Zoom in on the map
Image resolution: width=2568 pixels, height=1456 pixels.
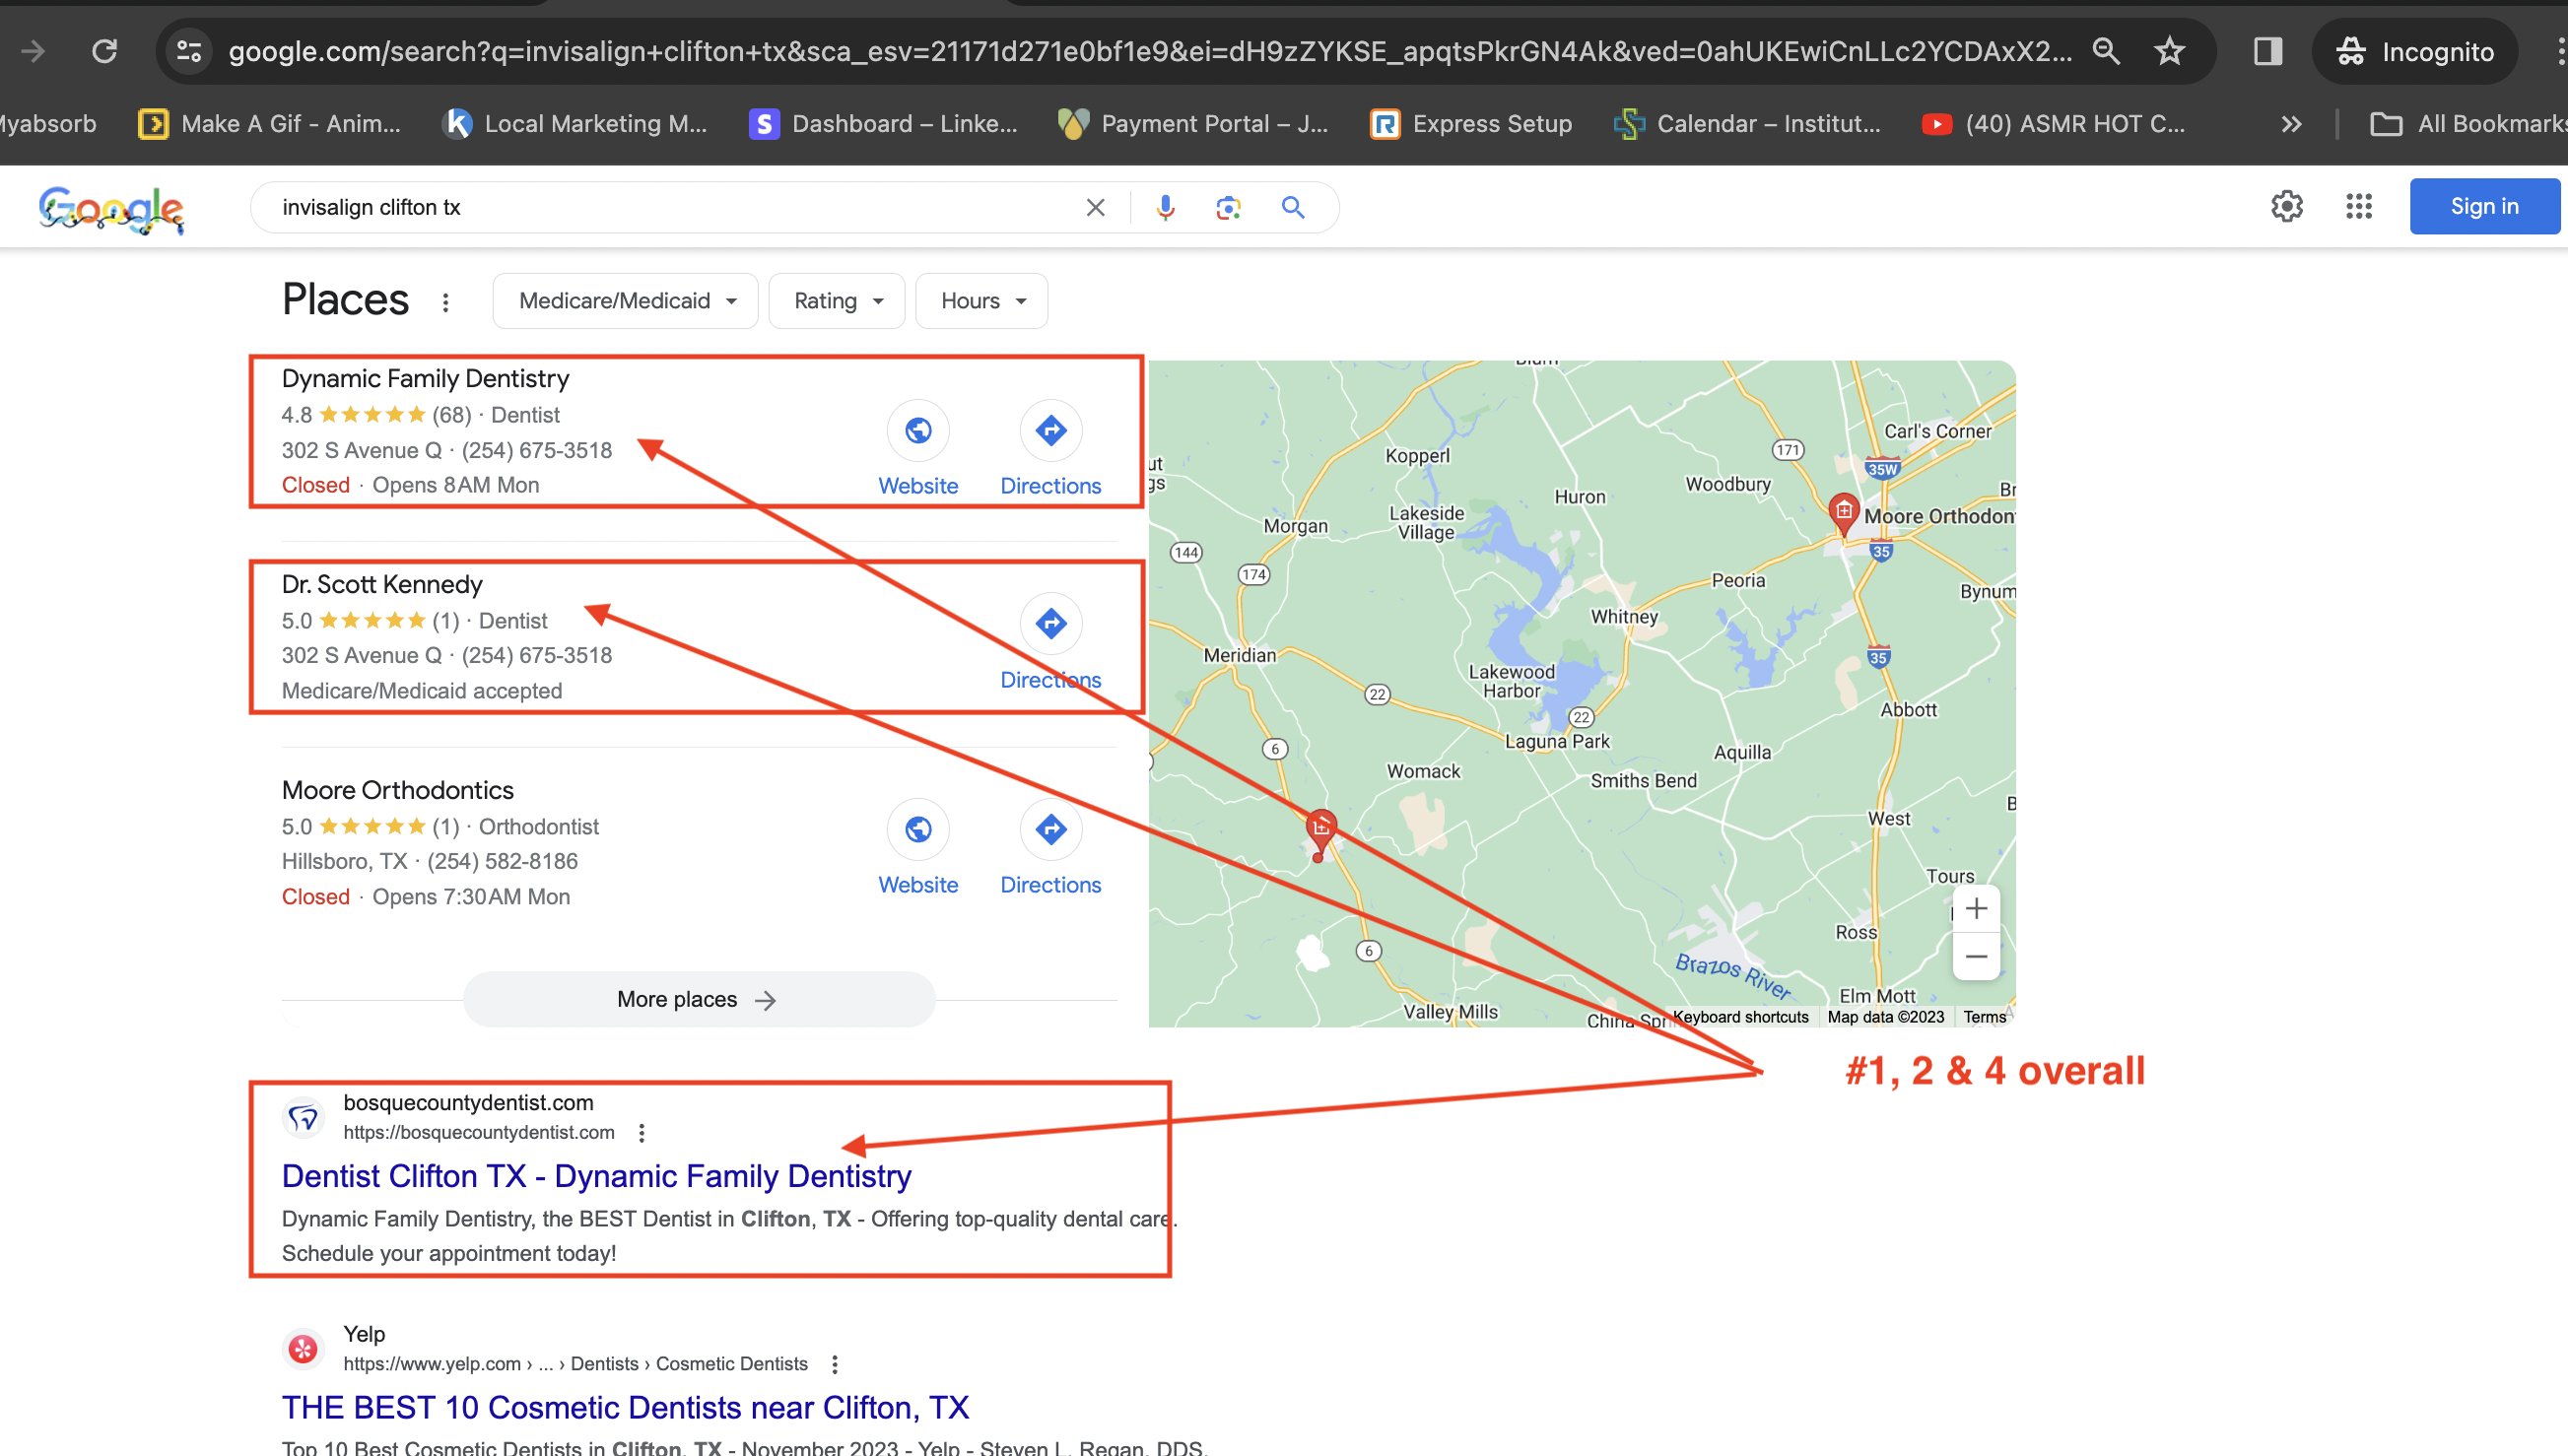coord(1976,909)
